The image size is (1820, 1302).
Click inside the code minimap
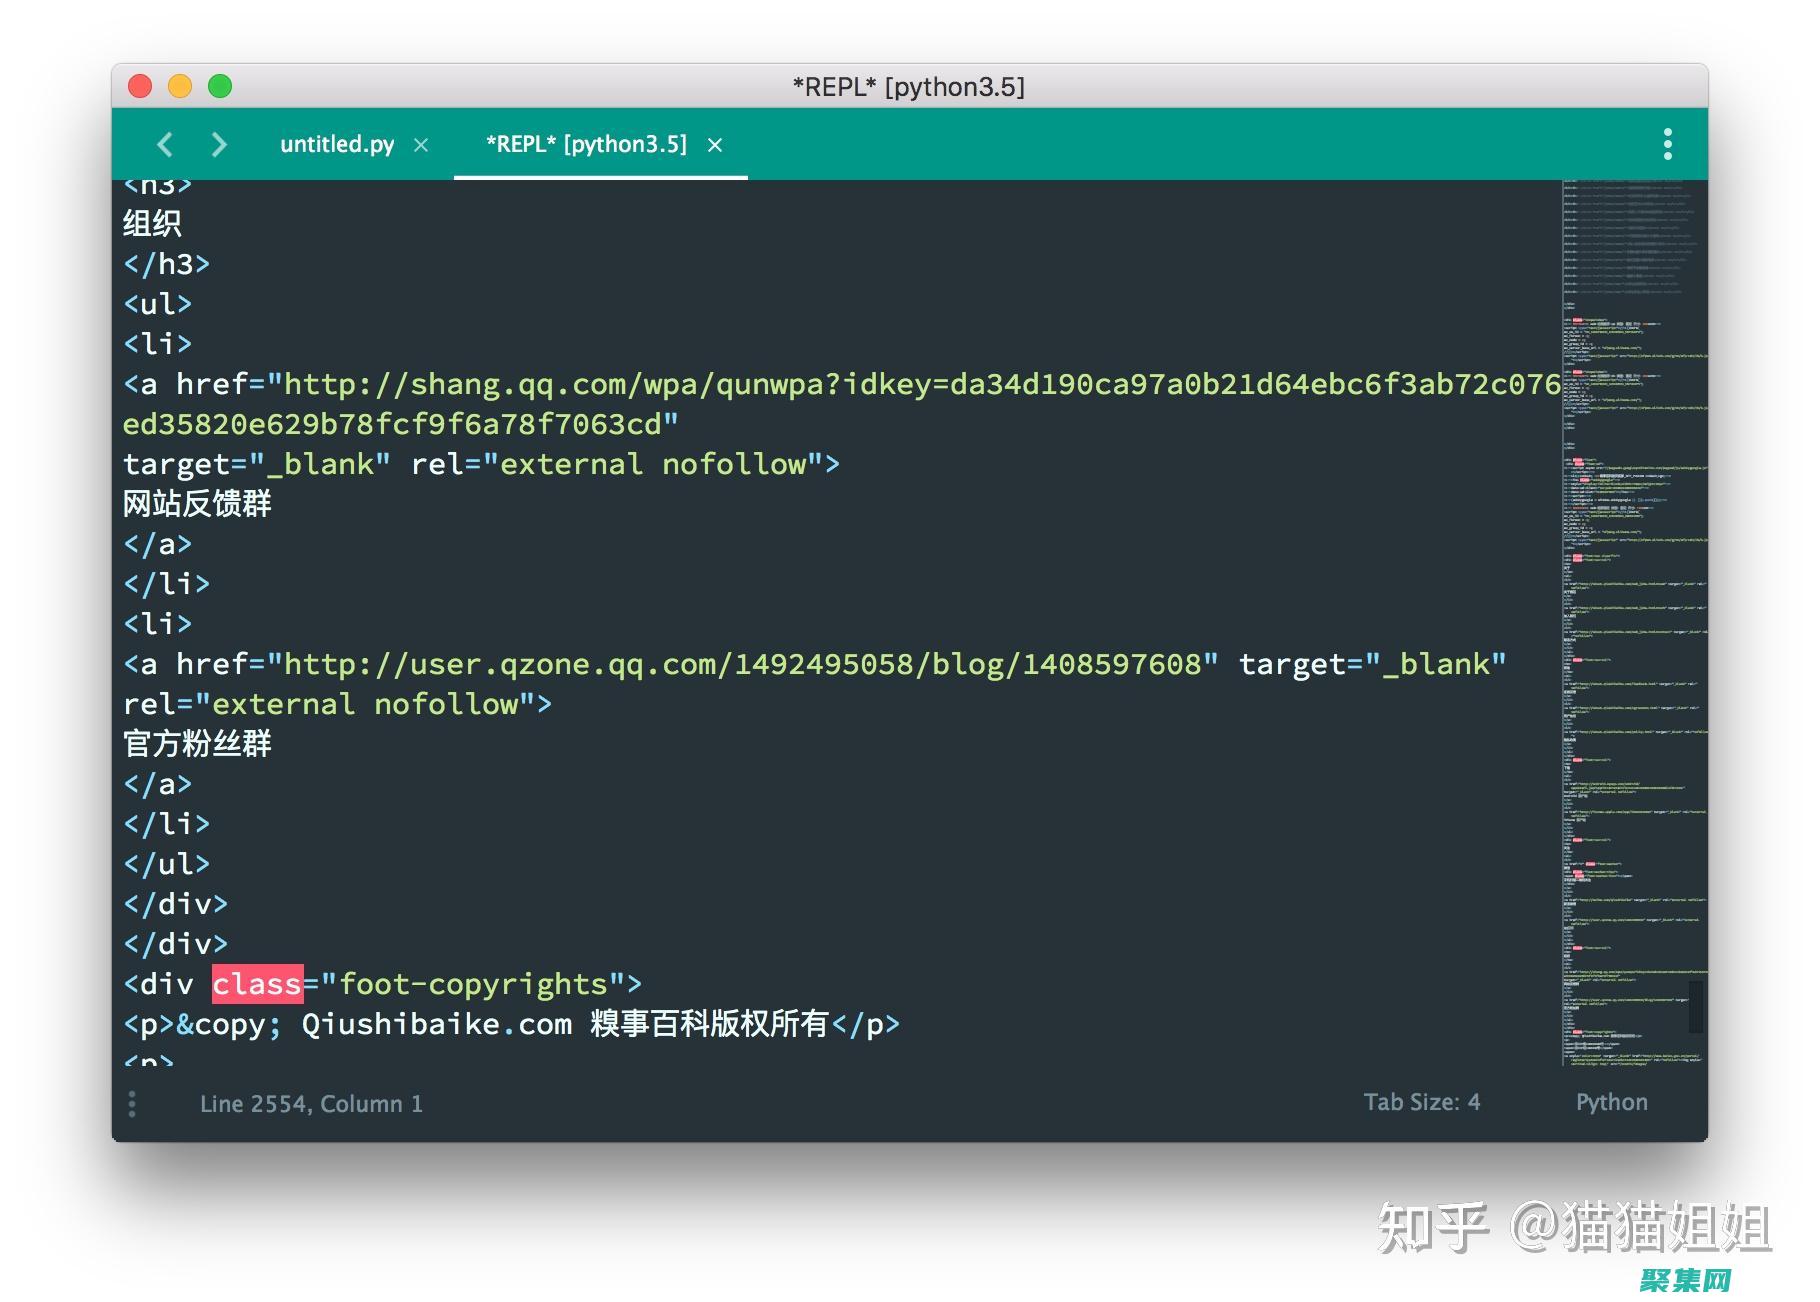1632,600
